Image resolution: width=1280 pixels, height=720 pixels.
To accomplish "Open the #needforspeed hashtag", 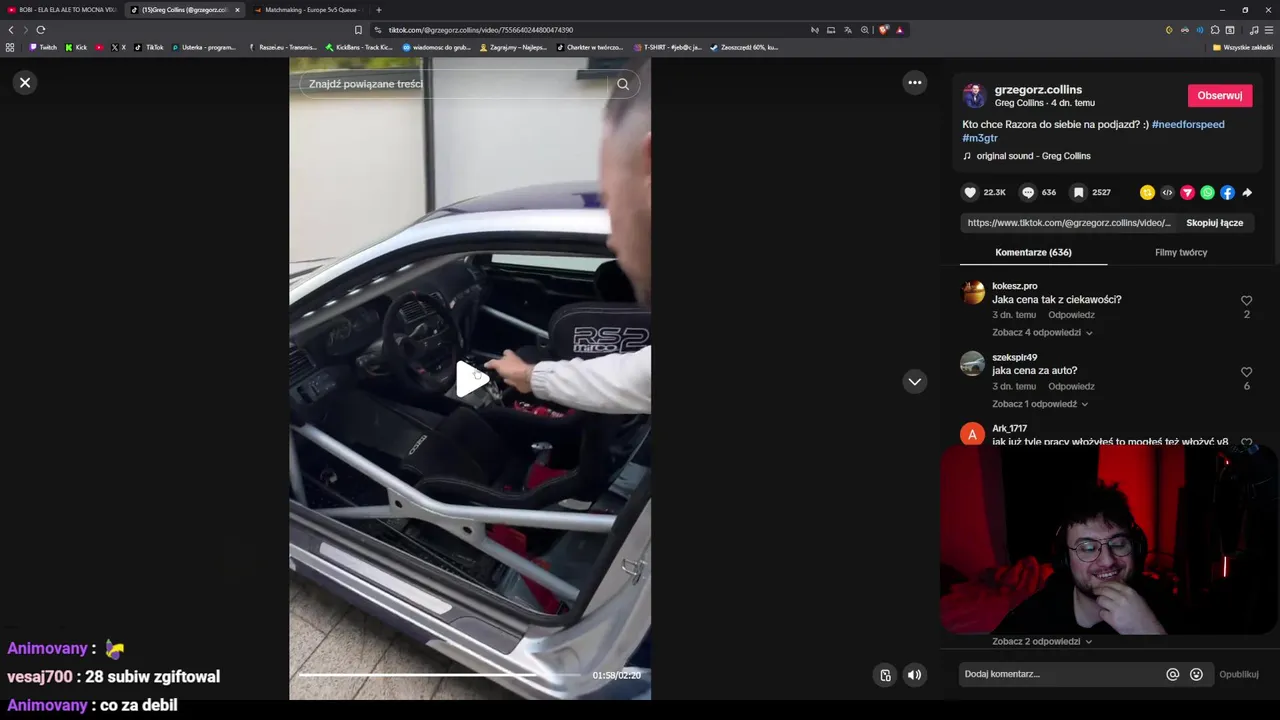I will pyautogui.click(x=1187, y=124).
